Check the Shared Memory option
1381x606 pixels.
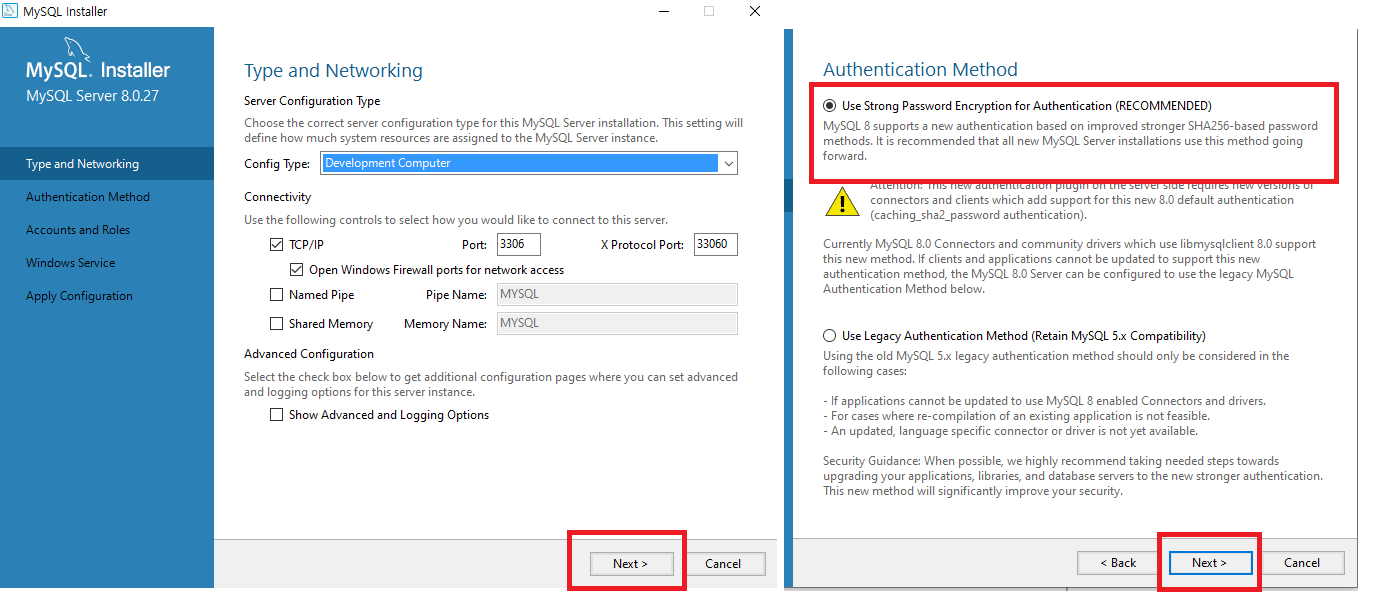point(277,324)
